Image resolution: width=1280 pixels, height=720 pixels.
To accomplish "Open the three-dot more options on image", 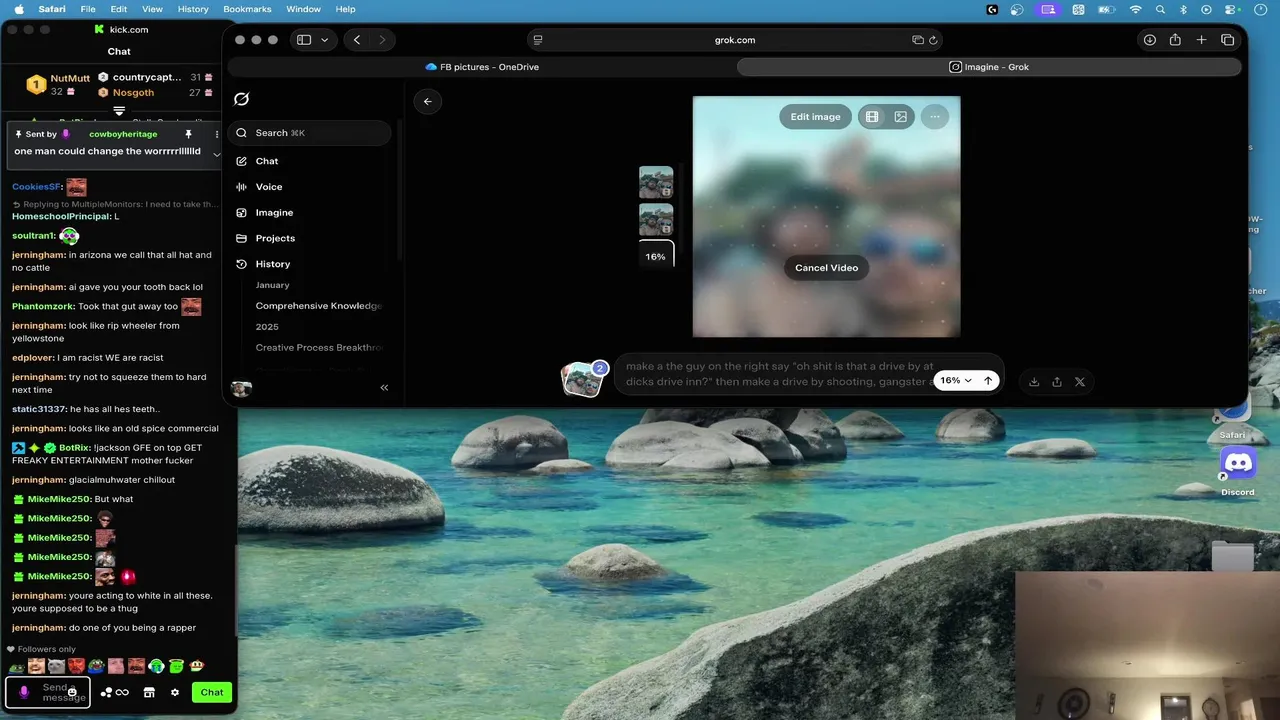I will pos(935,117).
